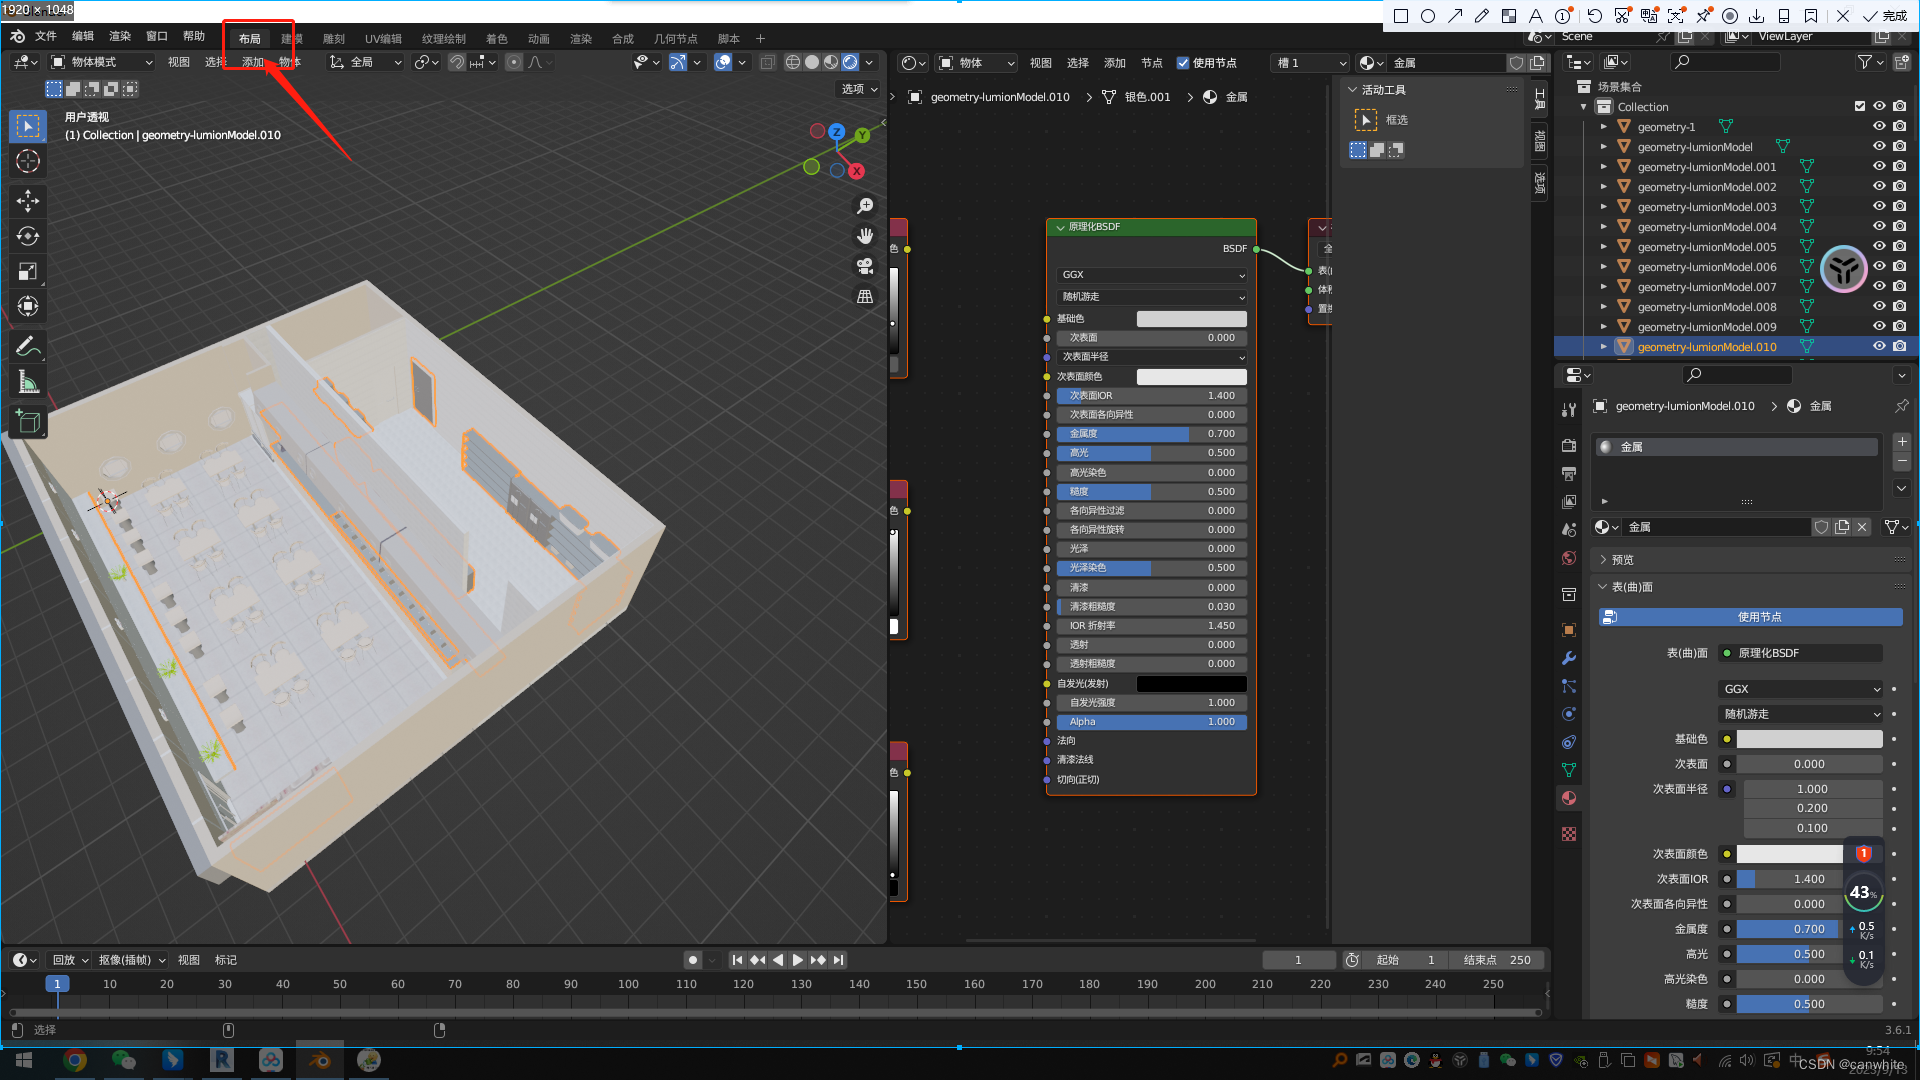Image resolution: width=1920 pixels, height=1080 pixels.
Task: Open the 物体模式 mode dropdown
Action: tap(102, 62)
